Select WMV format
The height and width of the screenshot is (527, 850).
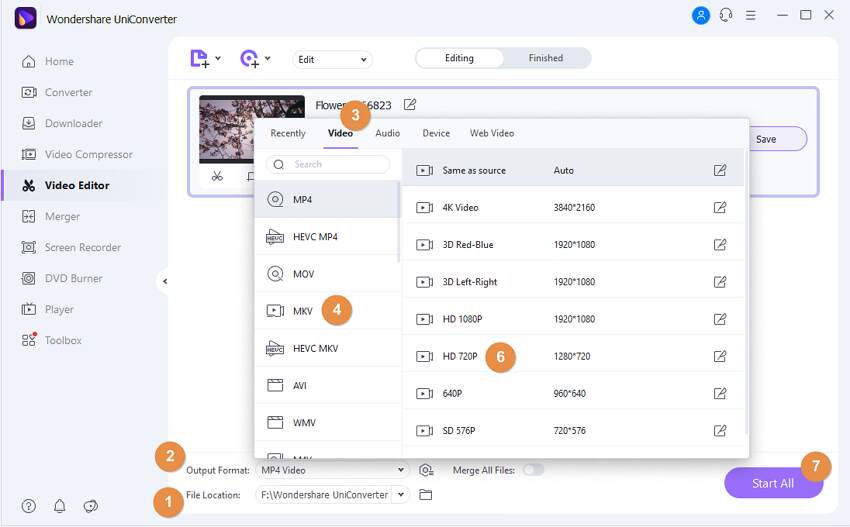[327, 422]
